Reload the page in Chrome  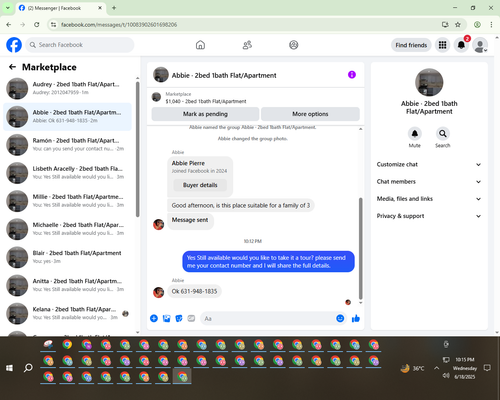37,25
